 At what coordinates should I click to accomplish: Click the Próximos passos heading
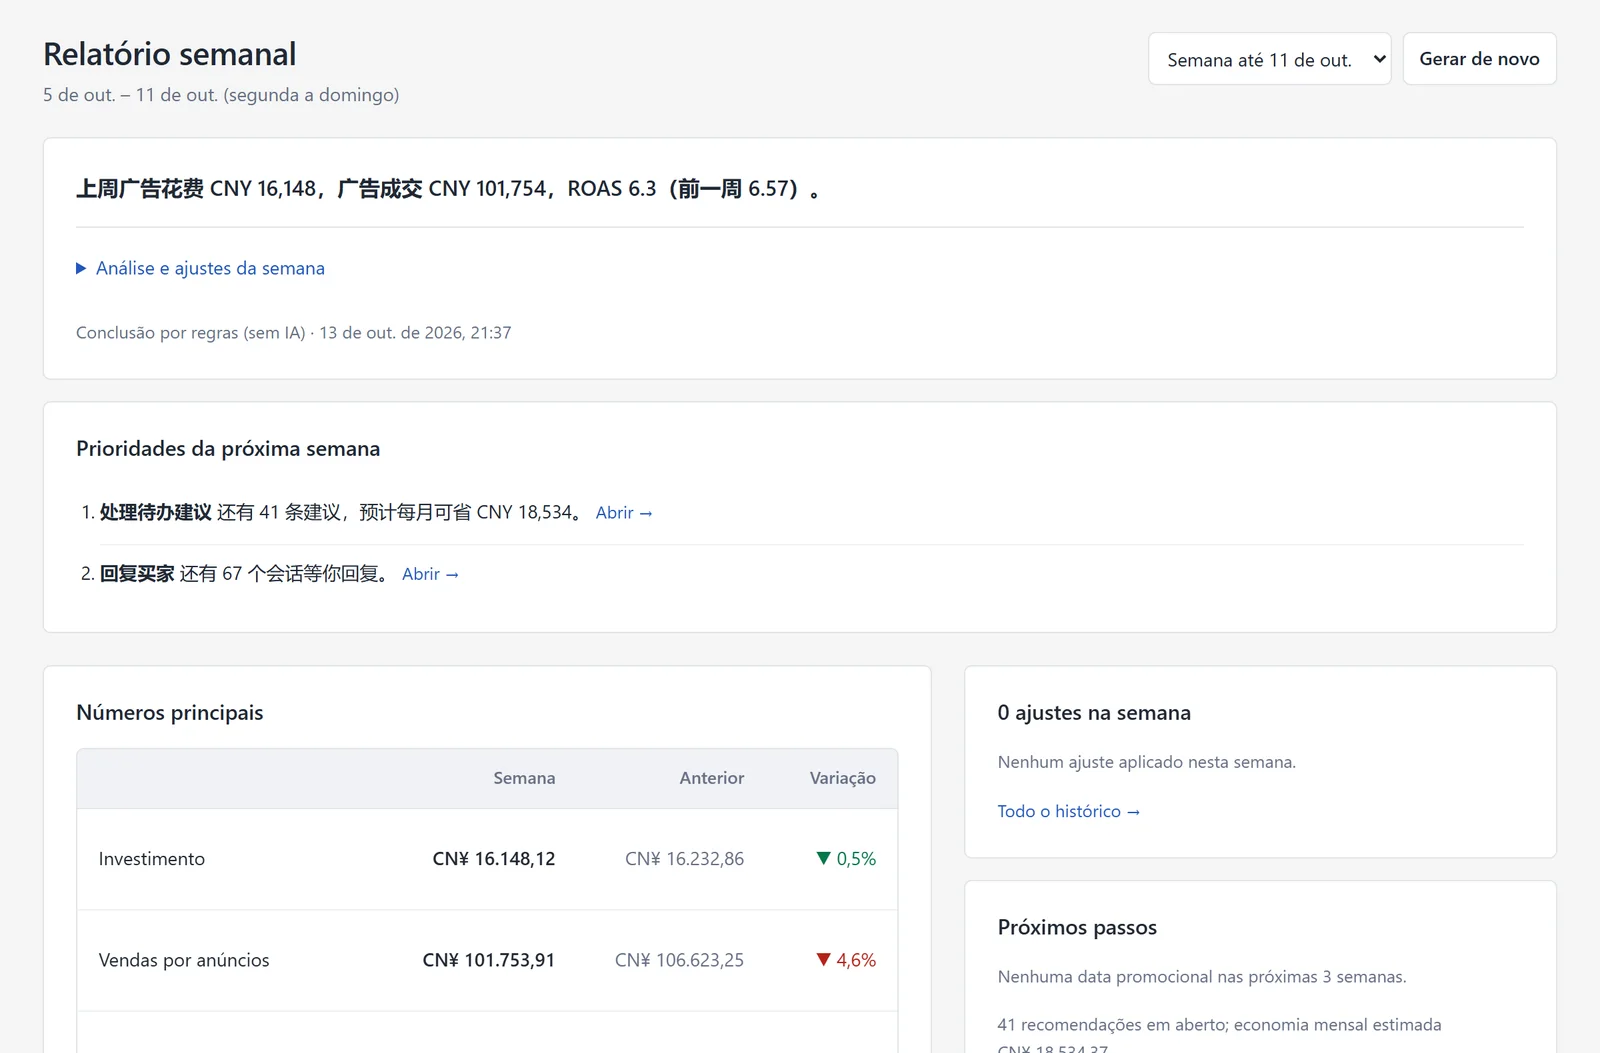[x=1077, y=927]
